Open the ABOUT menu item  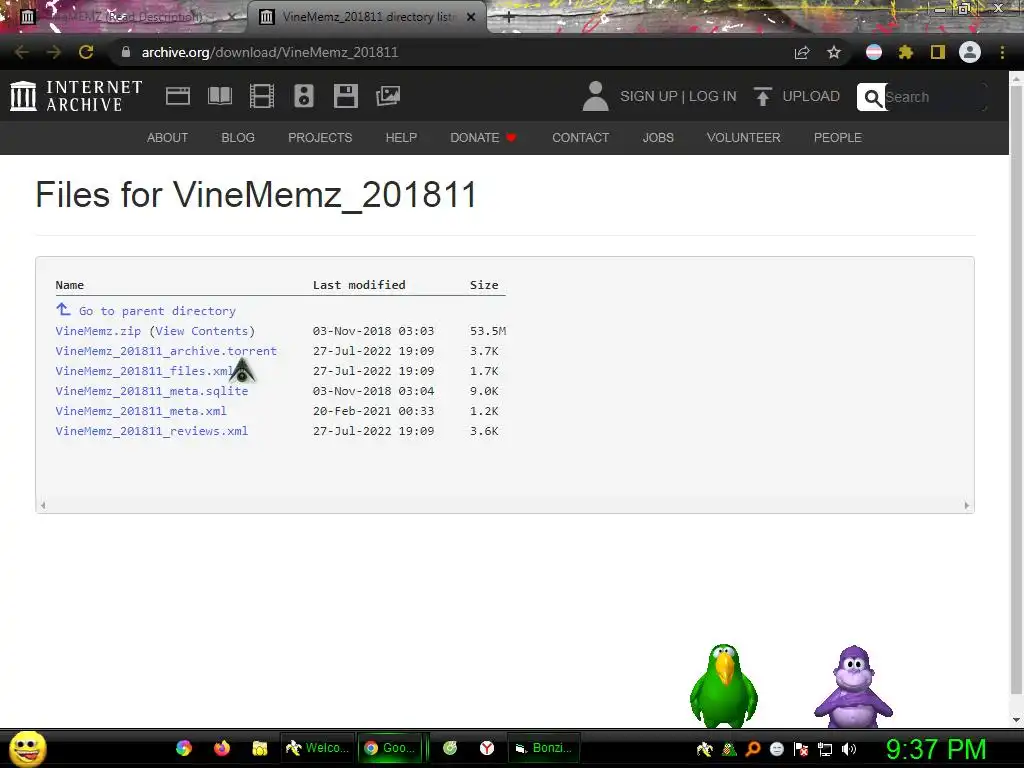point(167,138)
